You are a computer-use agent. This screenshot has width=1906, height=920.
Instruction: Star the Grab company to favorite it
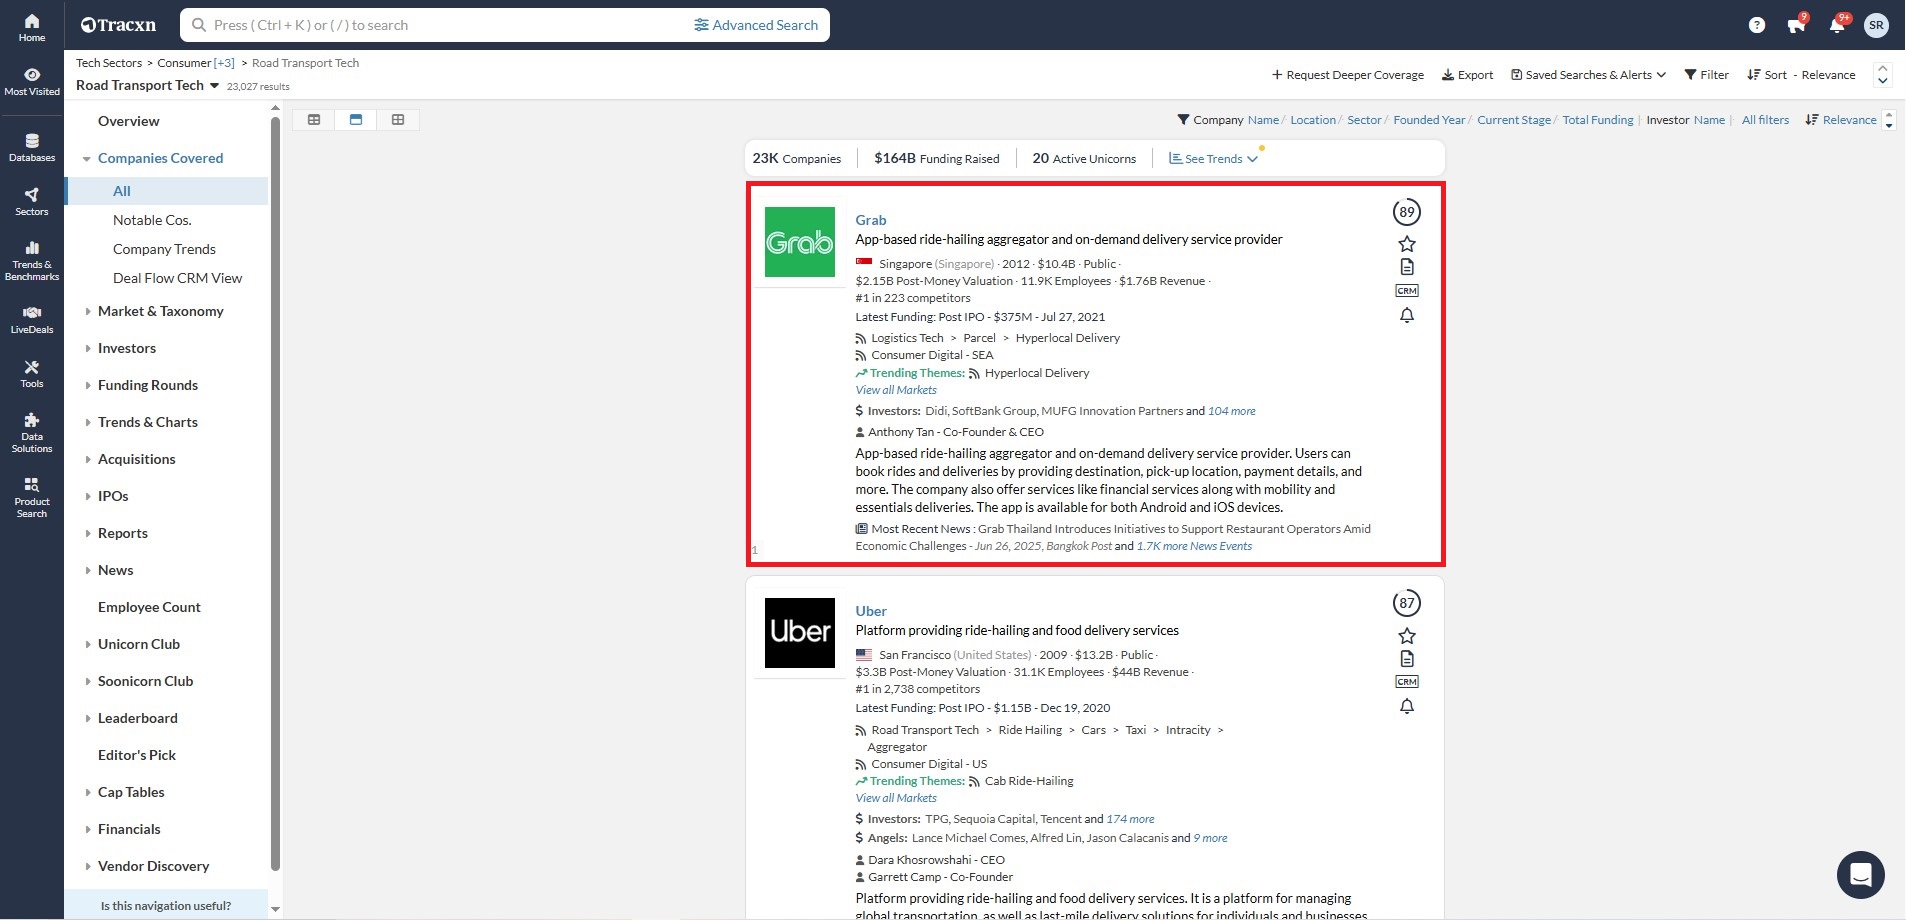click(x=1406, y=244)
